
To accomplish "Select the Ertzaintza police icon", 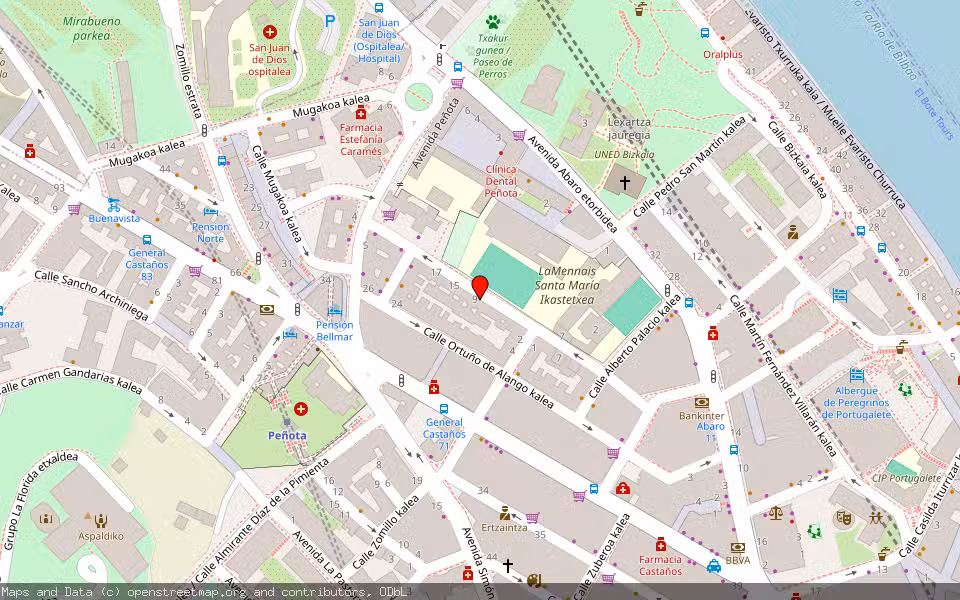I will tap(505, 513).
